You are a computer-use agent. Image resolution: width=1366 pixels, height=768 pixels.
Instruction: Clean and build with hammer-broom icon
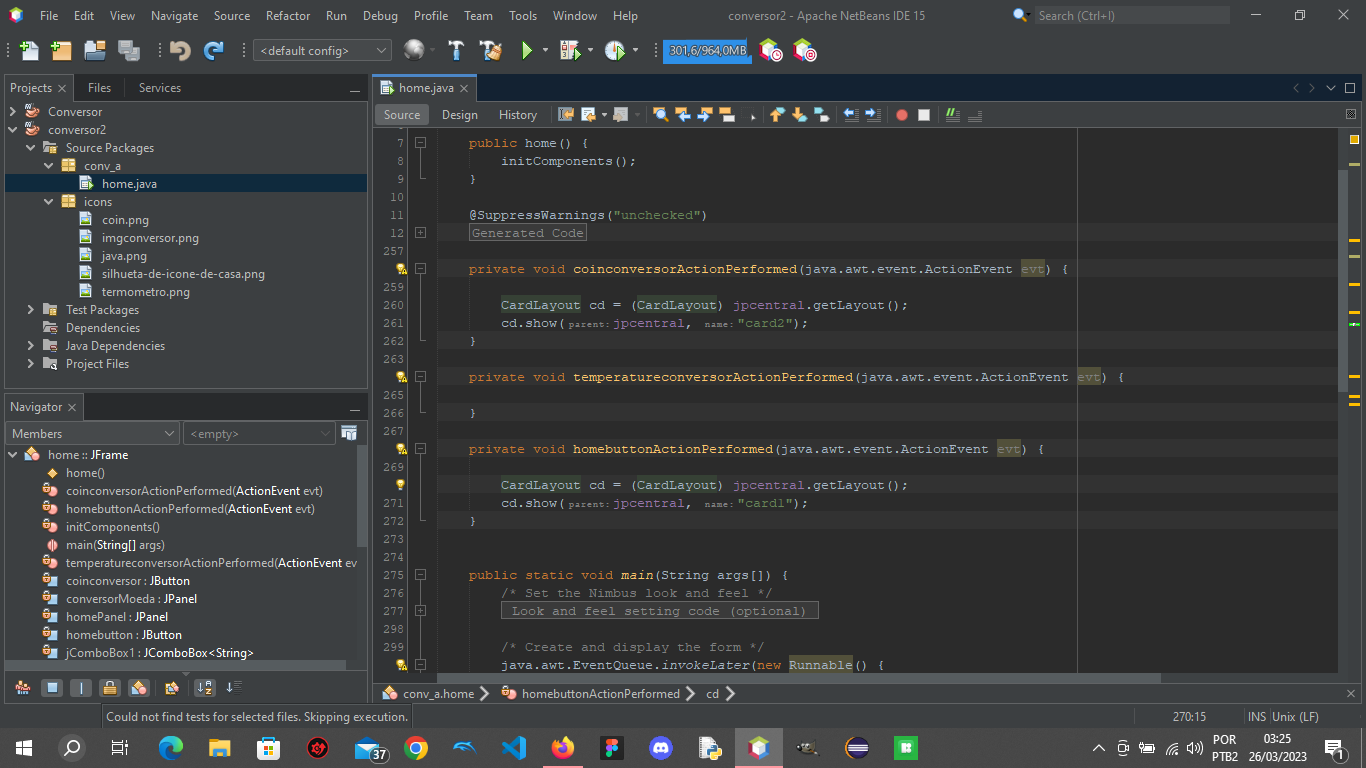490,50
